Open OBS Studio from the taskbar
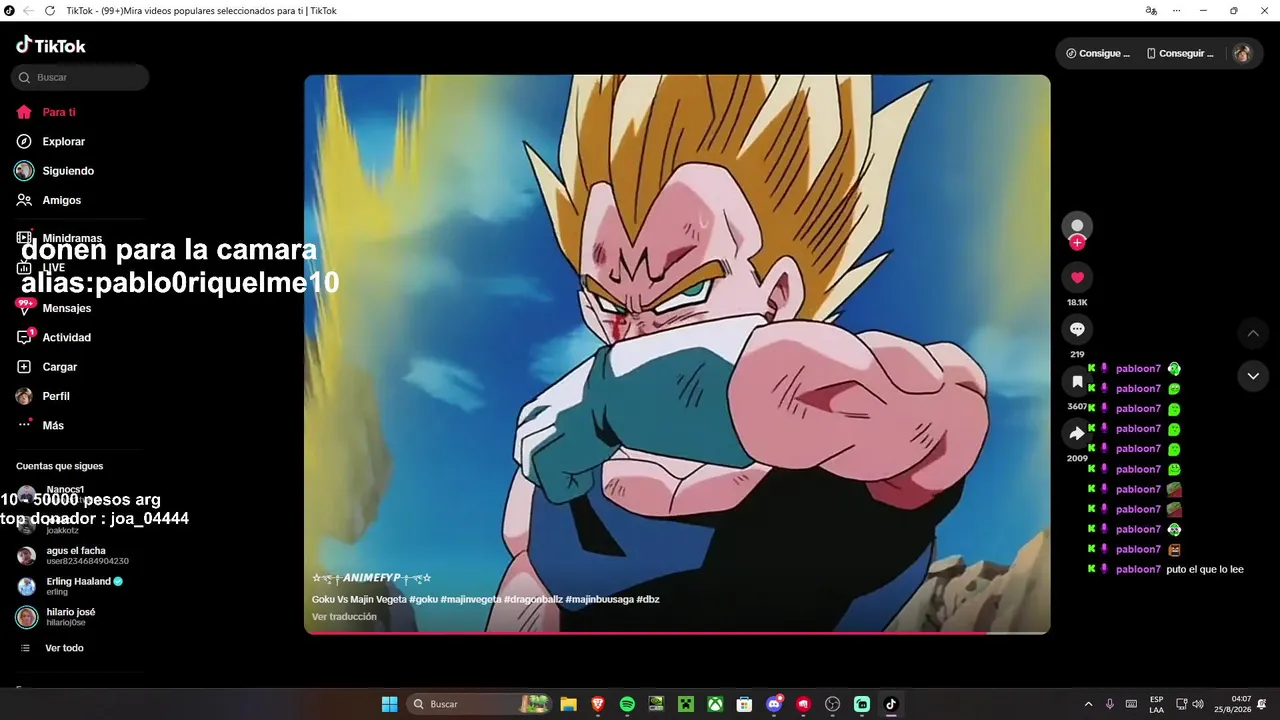Image resolution: width=1280 pixels, height=720 pixels. pos(832,704)
